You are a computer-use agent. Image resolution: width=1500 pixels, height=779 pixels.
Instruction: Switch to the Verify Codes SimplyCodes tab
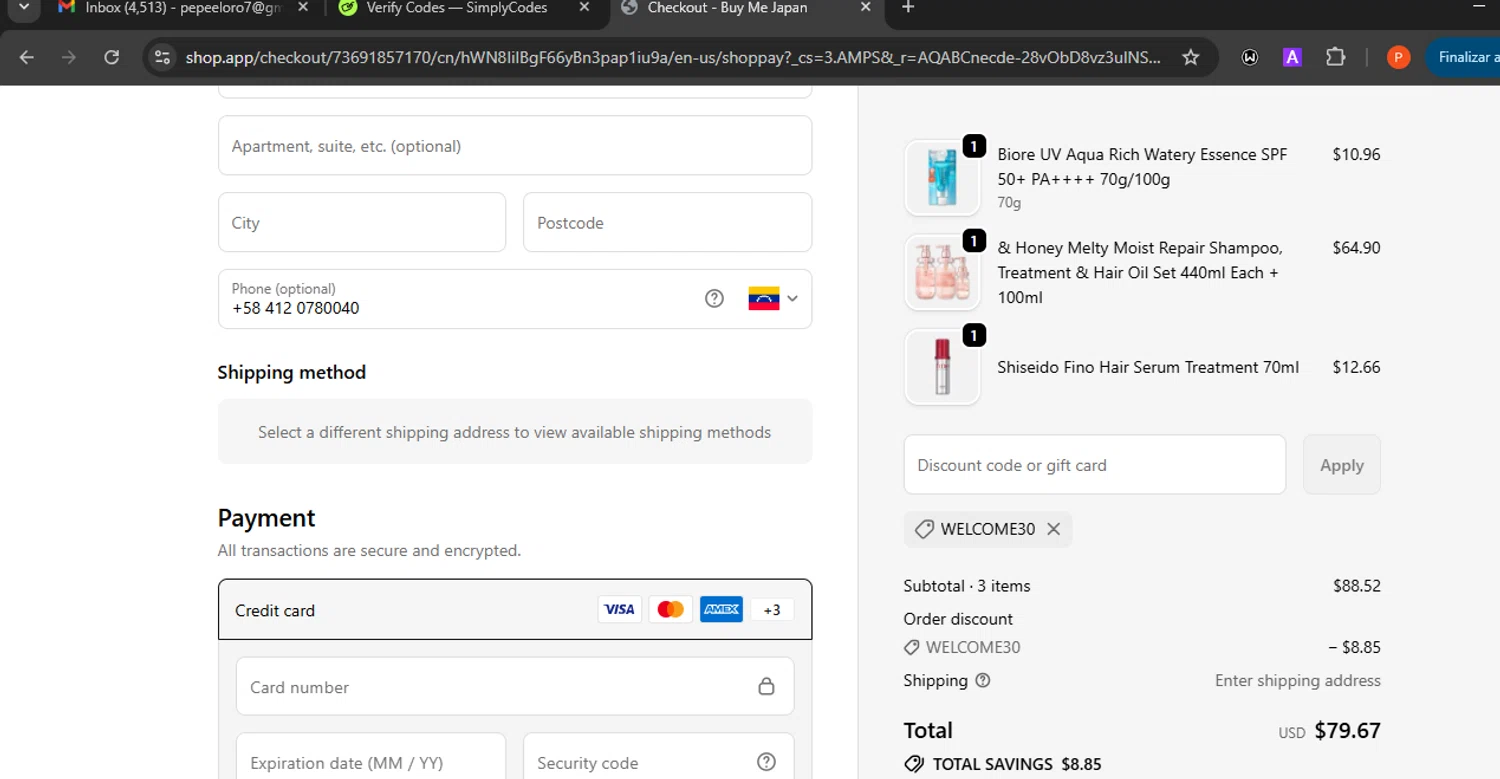pos(456,8)
